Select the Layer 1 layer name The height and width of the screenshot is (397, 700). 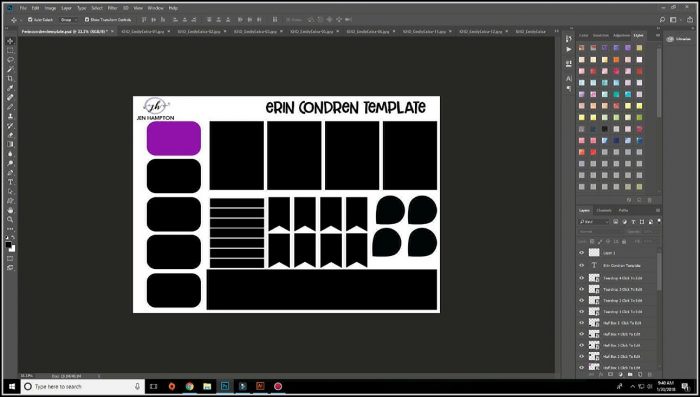(609, 253)
